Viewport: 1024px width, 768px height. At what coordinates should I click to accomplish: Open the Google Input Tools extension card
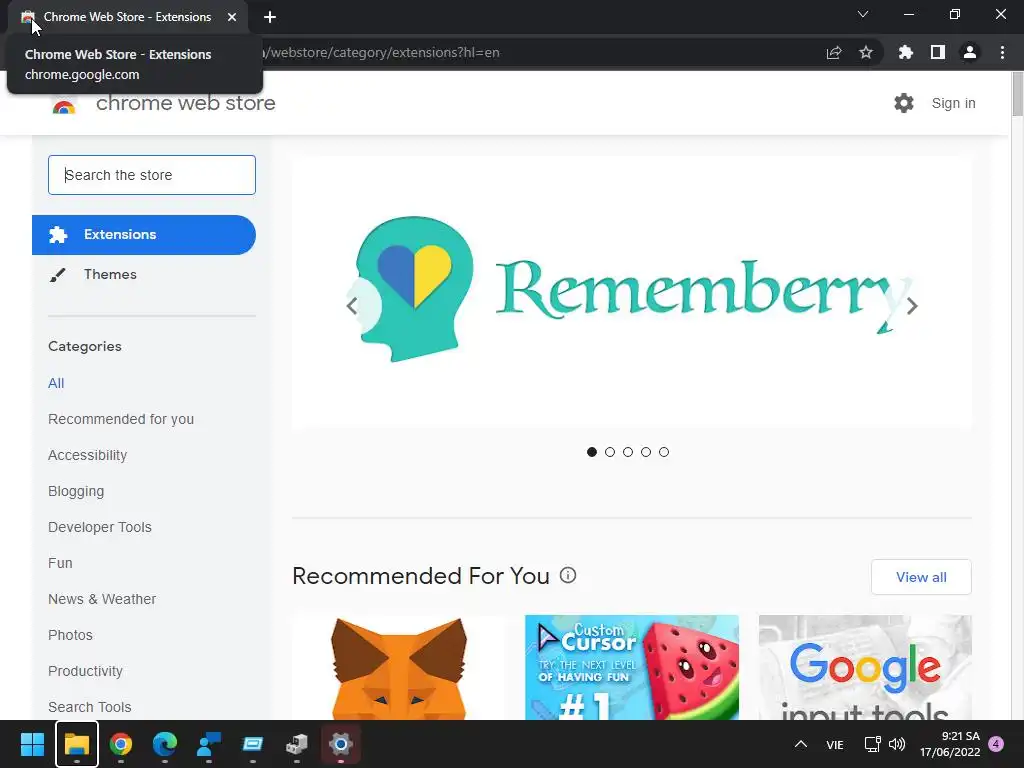865,667
